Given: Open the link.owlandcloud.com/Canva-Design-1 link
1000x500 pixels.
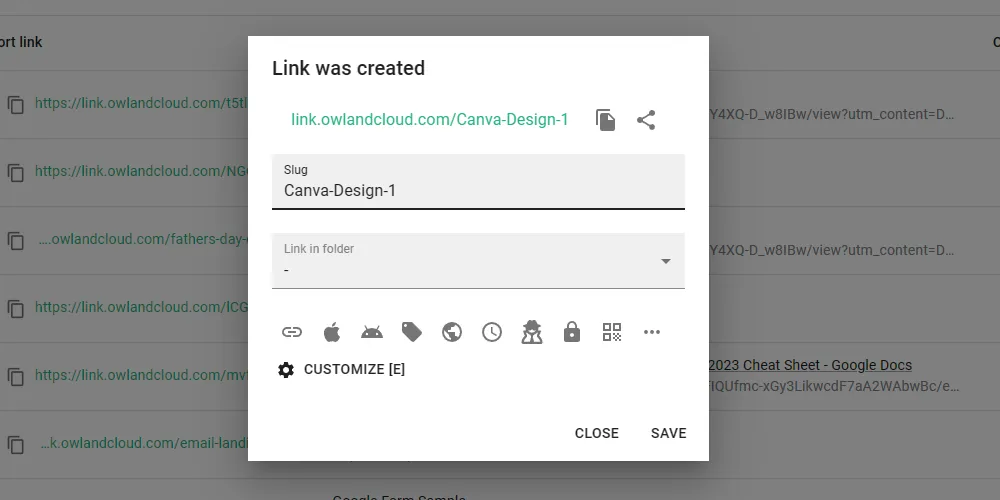Looking at the screenshot, I should pyautogui.click(x=430, y=119).
